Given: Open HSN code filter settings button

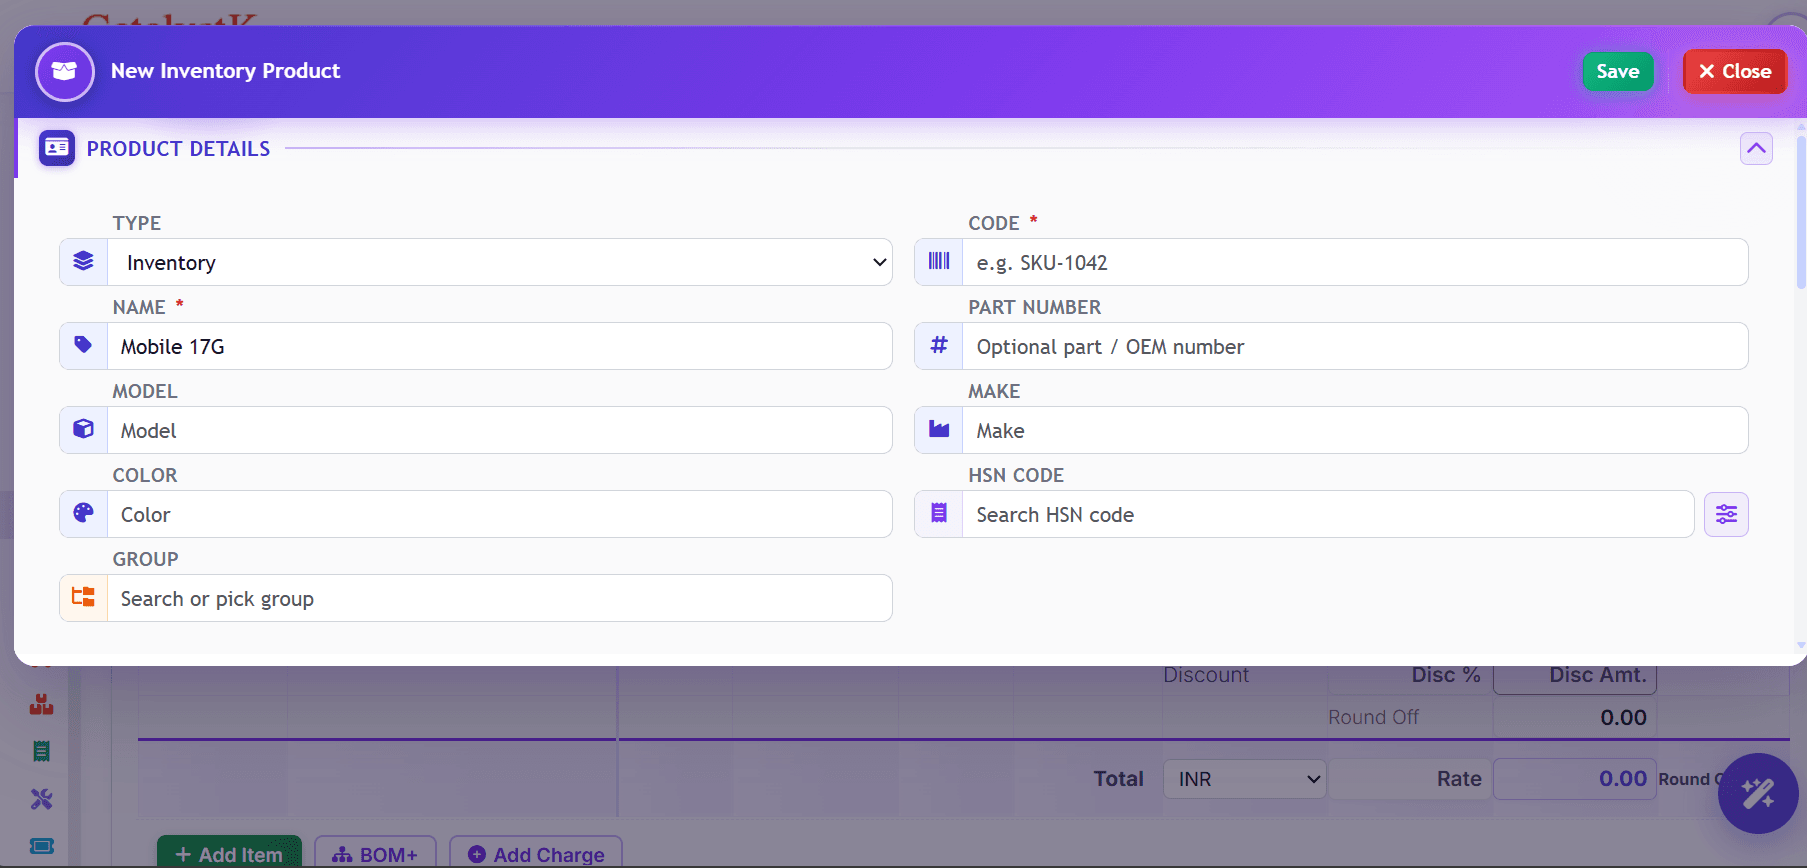Looking at the screenshot, I should pos(1726,515).
